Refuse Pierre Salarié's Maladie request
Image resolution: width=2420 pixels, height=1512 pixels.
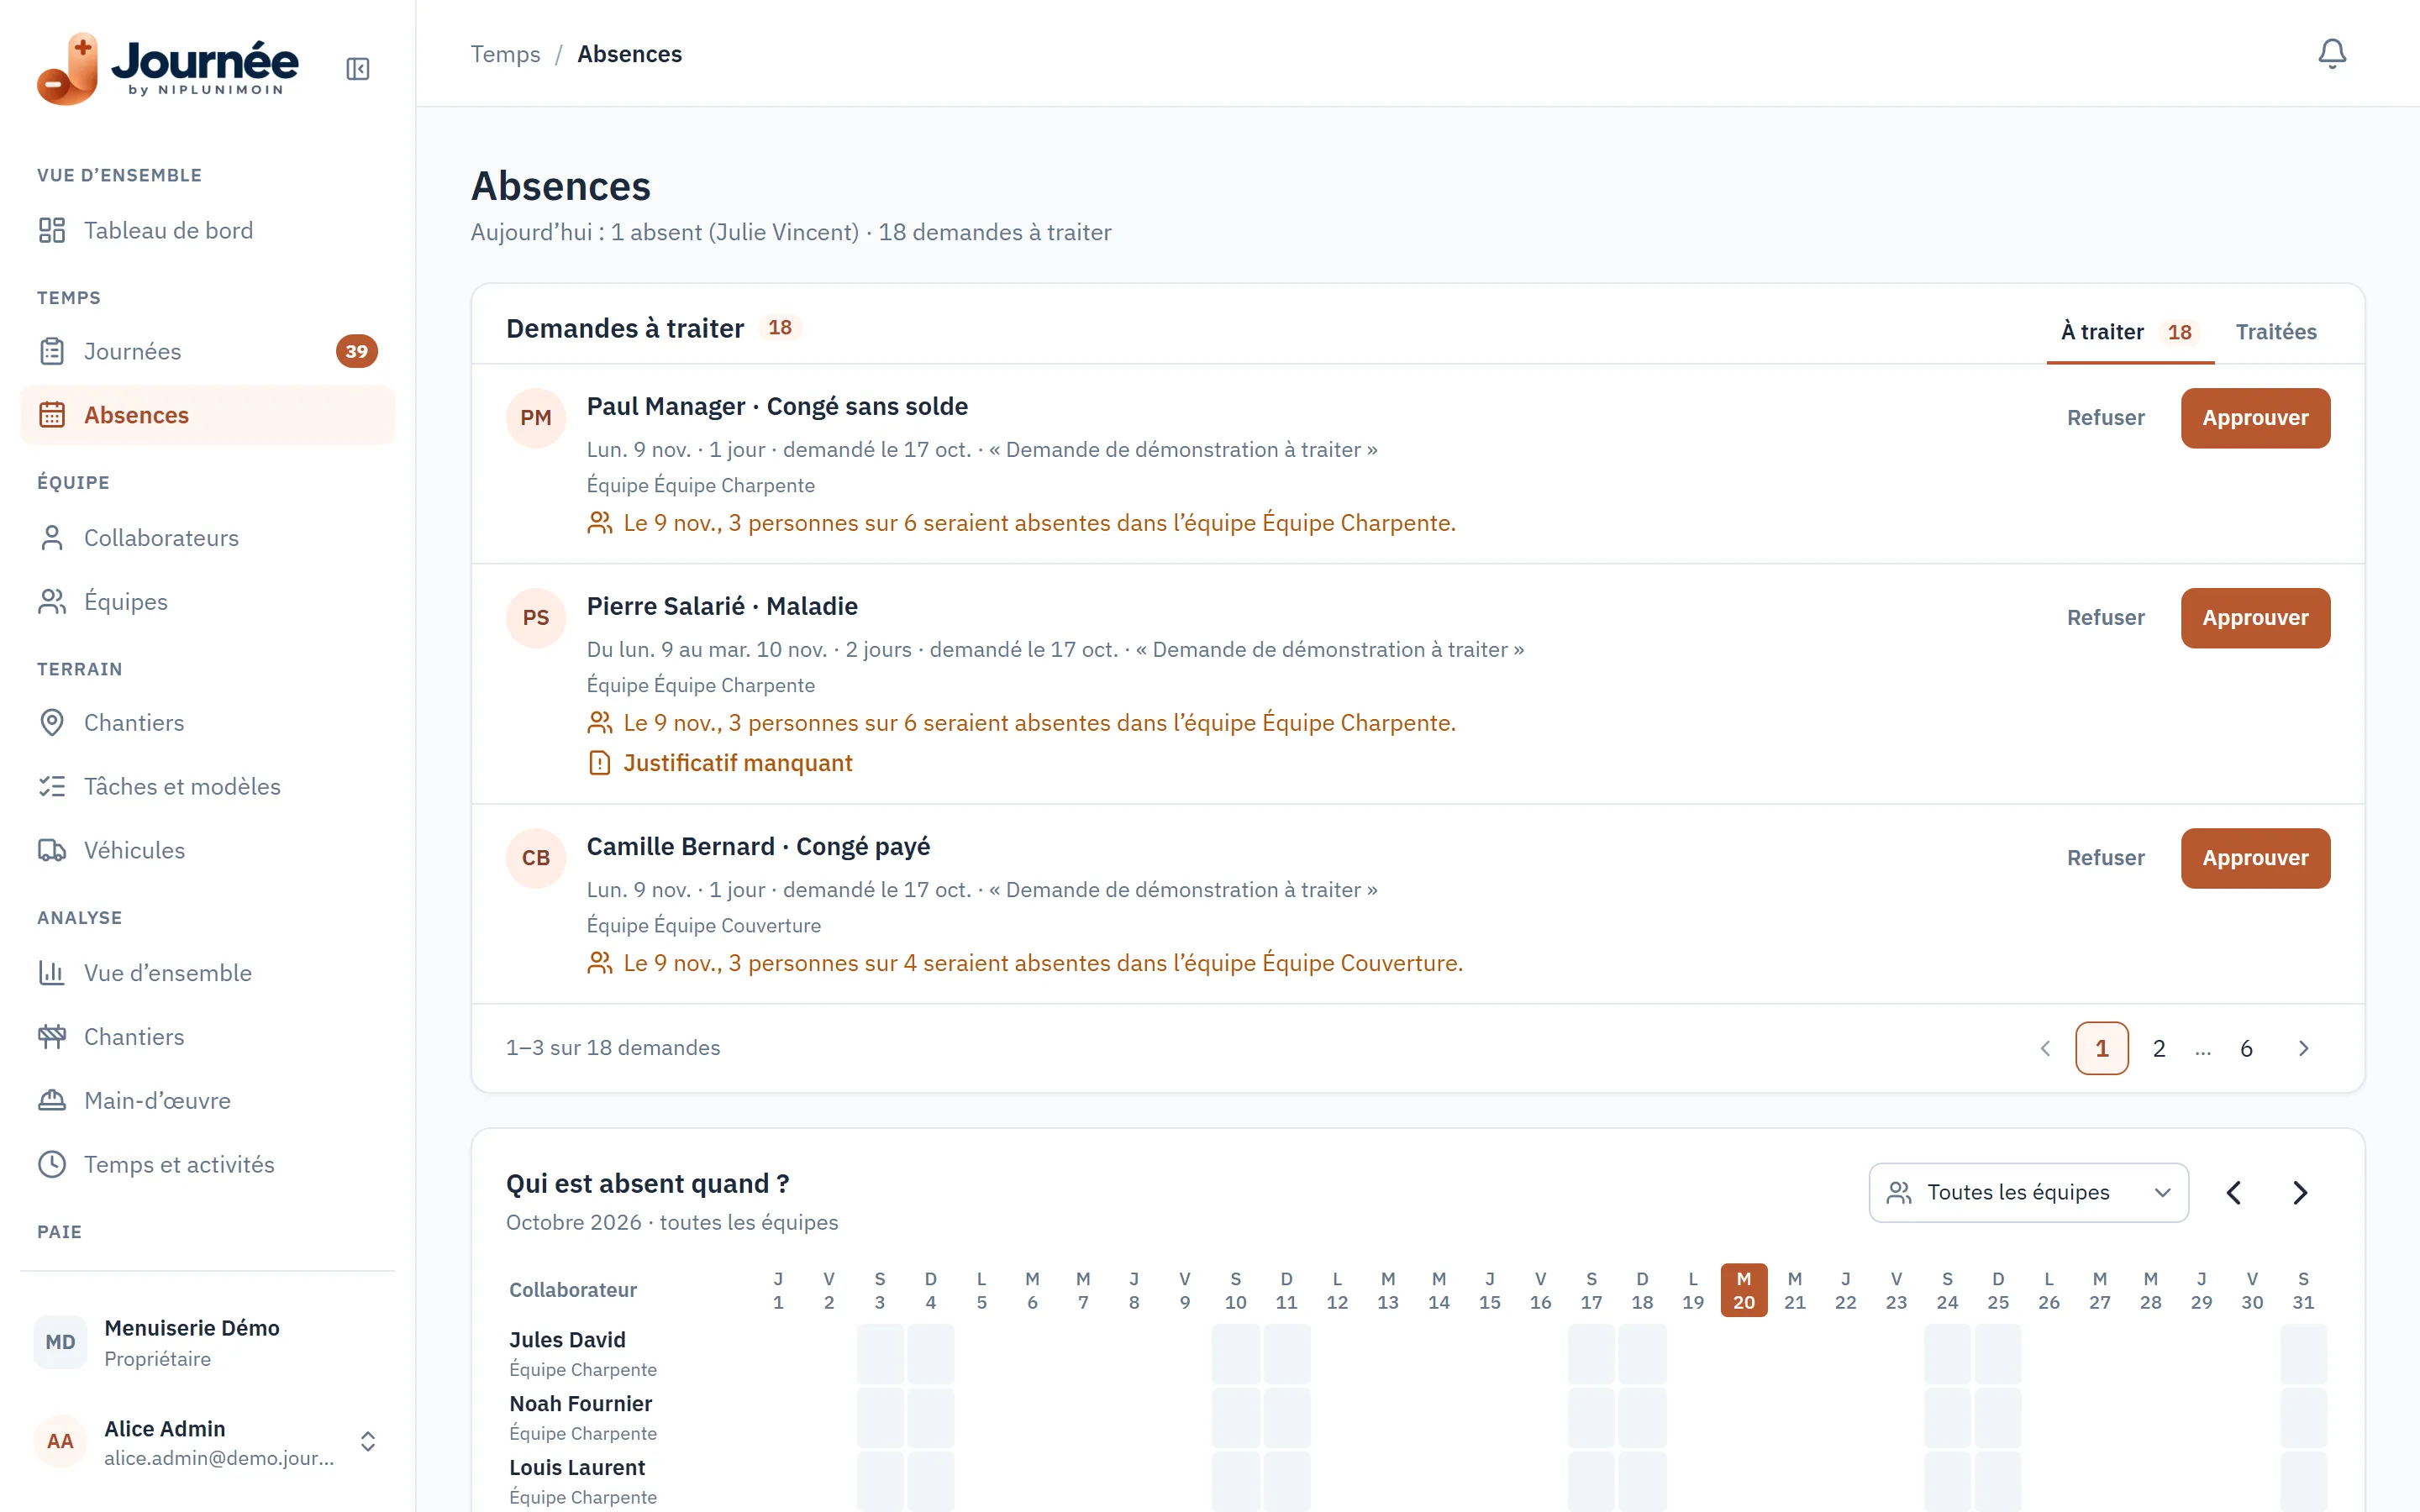[x=2105, y=618]
